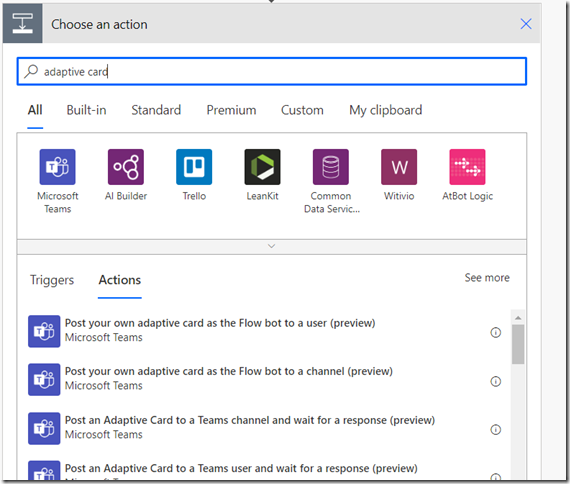Switch to the Triggers tab

click(52, 280)
